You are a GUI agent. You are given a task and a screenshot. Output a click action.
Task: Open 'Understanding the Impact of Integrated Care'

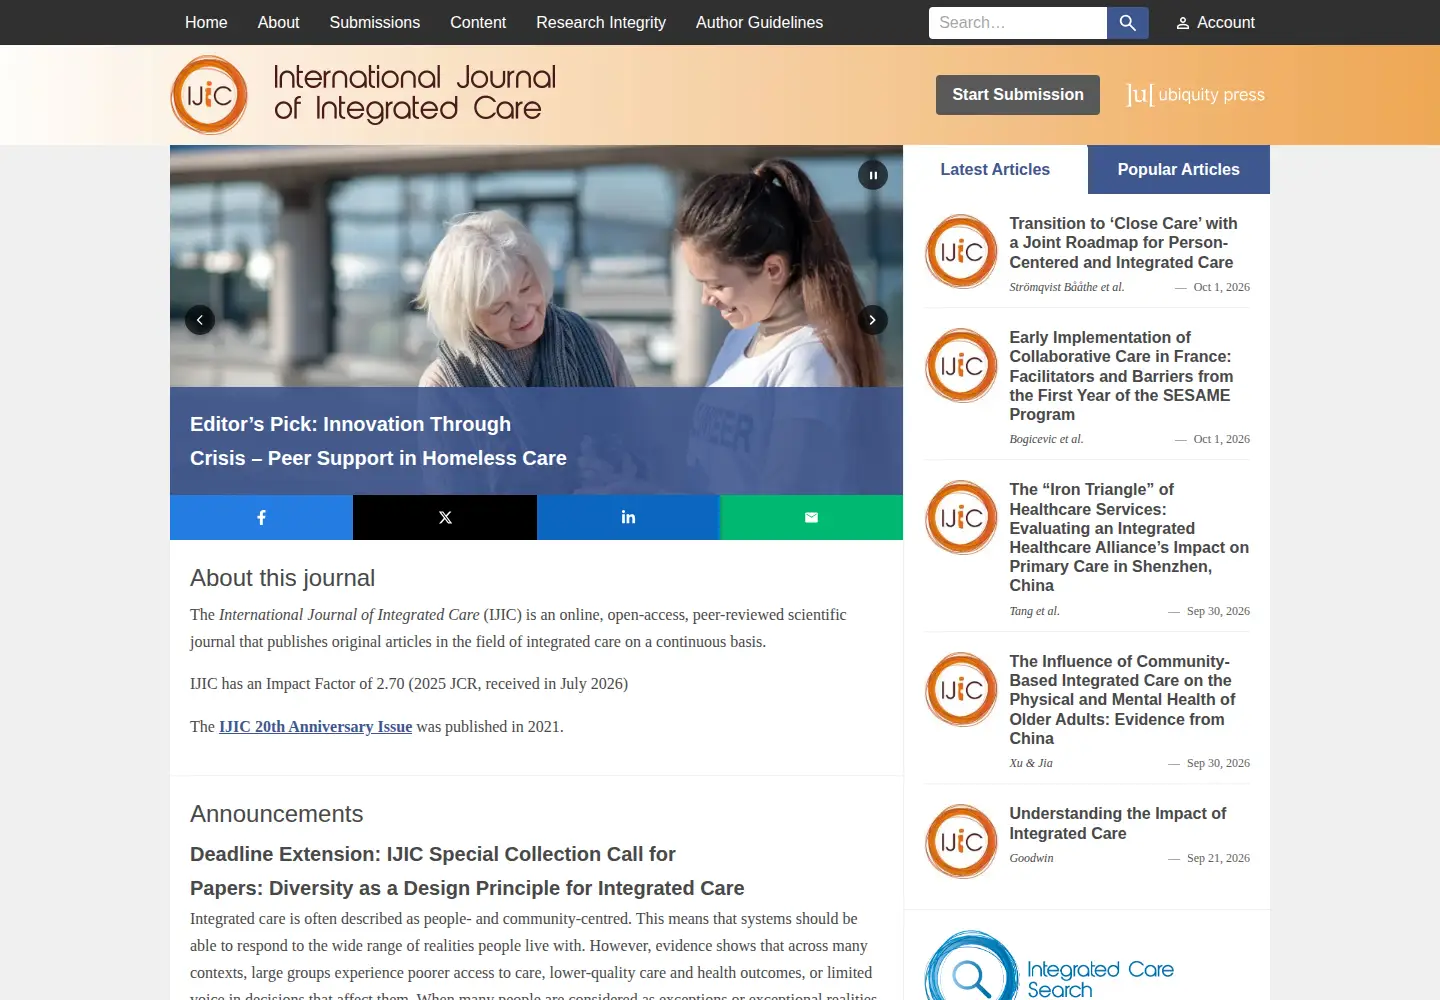click(1117, 823)
